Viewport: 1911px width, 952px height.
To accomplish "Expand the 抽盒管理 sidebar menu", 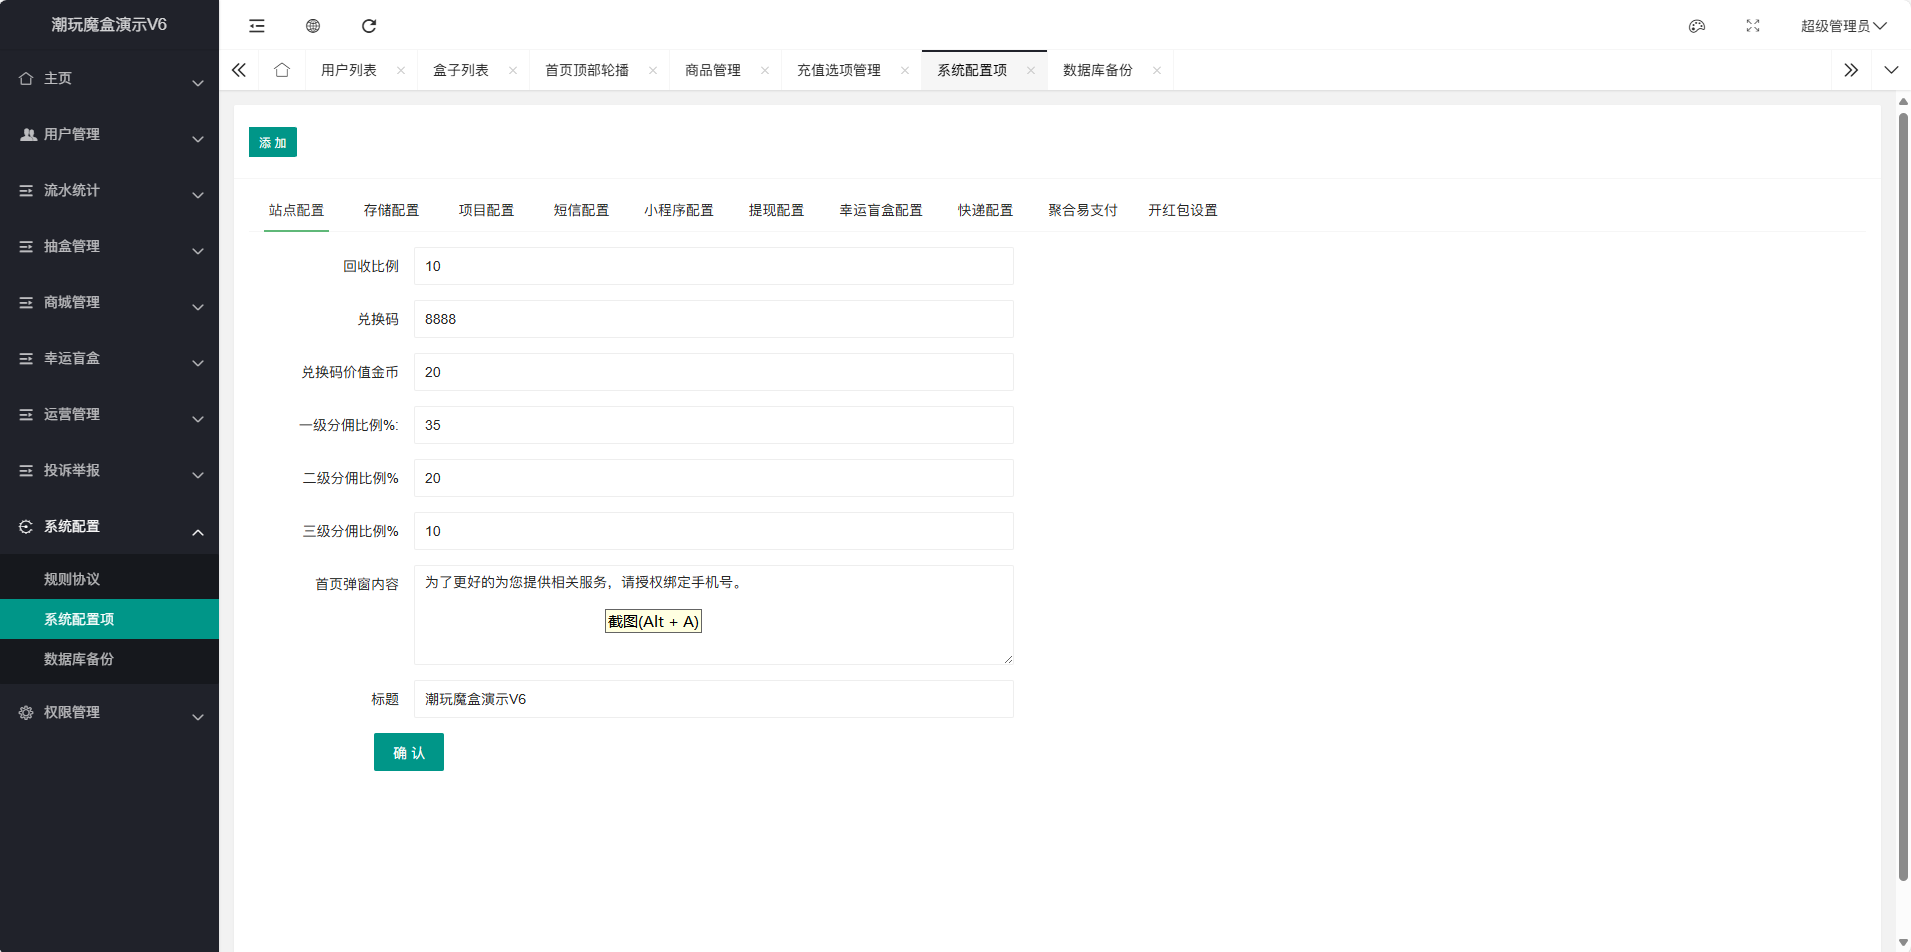I will [109, 246].
